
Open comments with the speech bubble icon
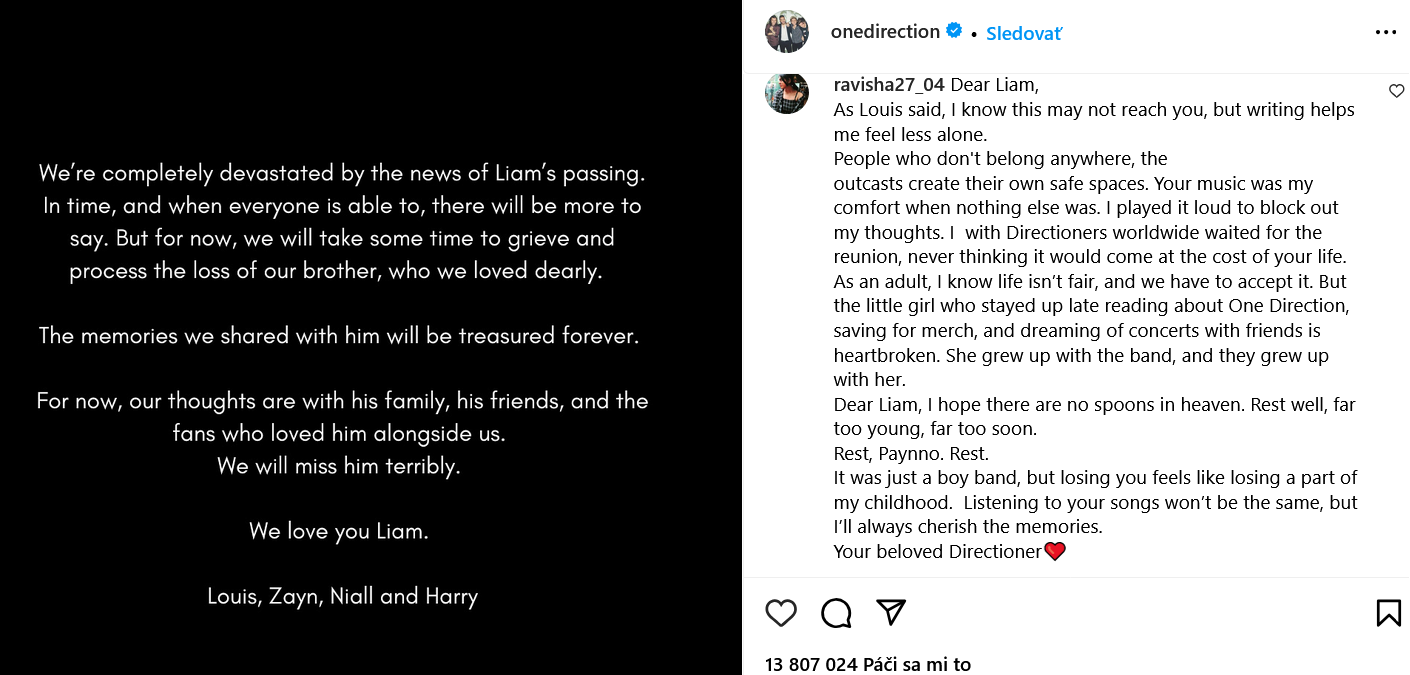click(836, 613)
